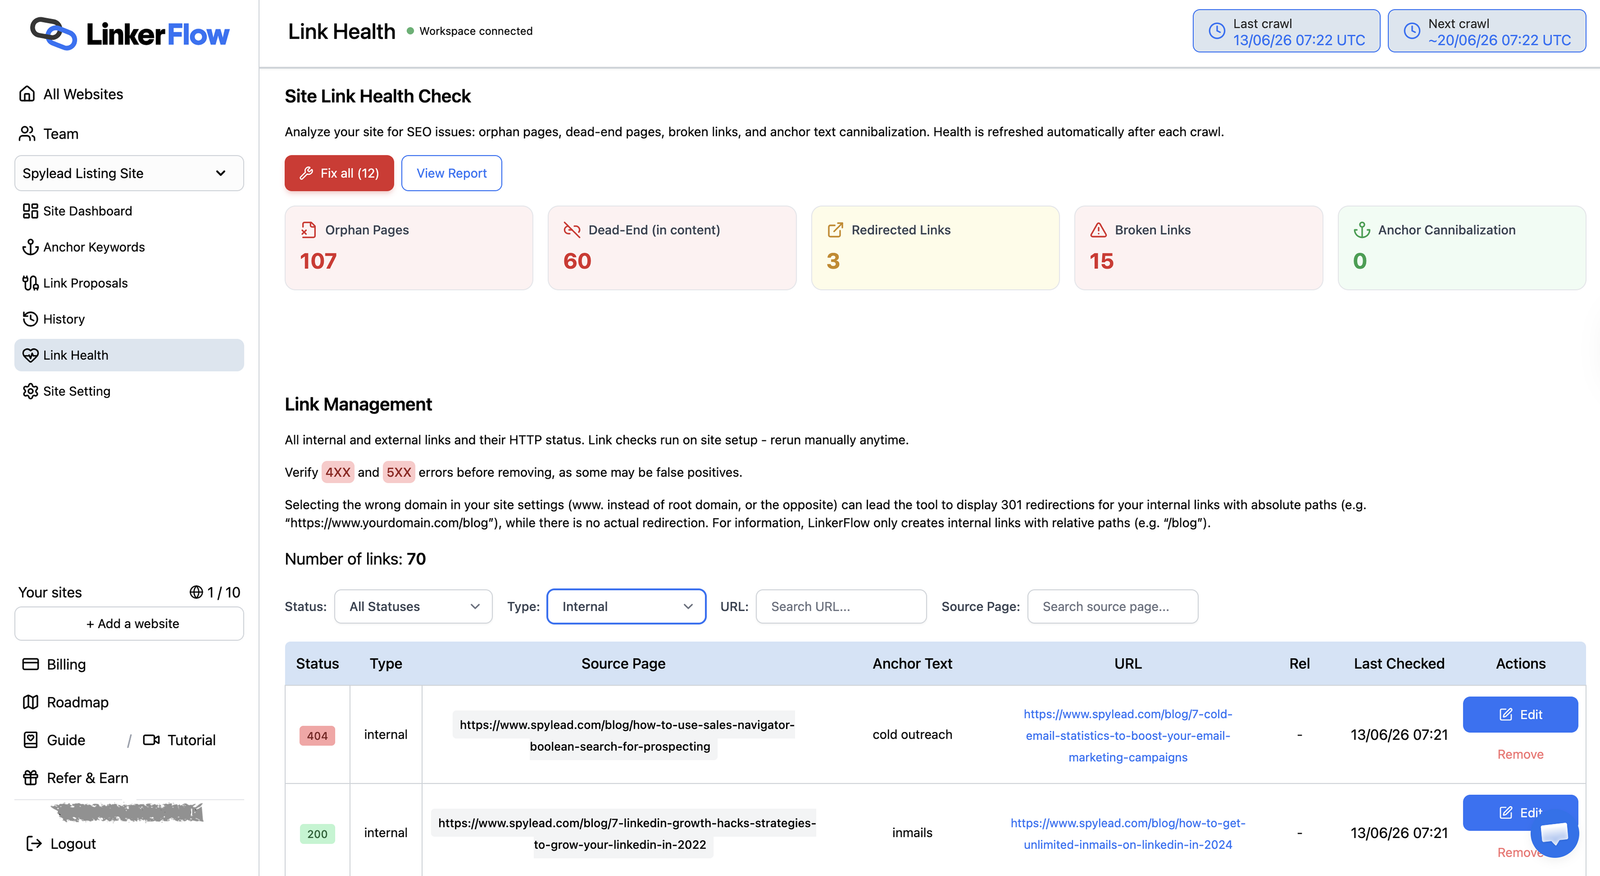Open Site Setting from sidebar
This screenshot has height=876, width=1600.
[x=76, y=391]
